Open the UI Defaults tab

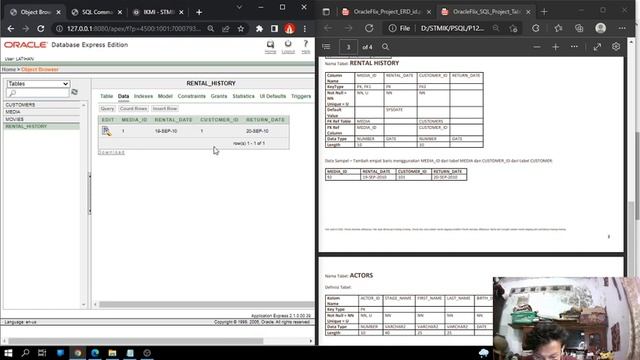[x=273, y=96]
